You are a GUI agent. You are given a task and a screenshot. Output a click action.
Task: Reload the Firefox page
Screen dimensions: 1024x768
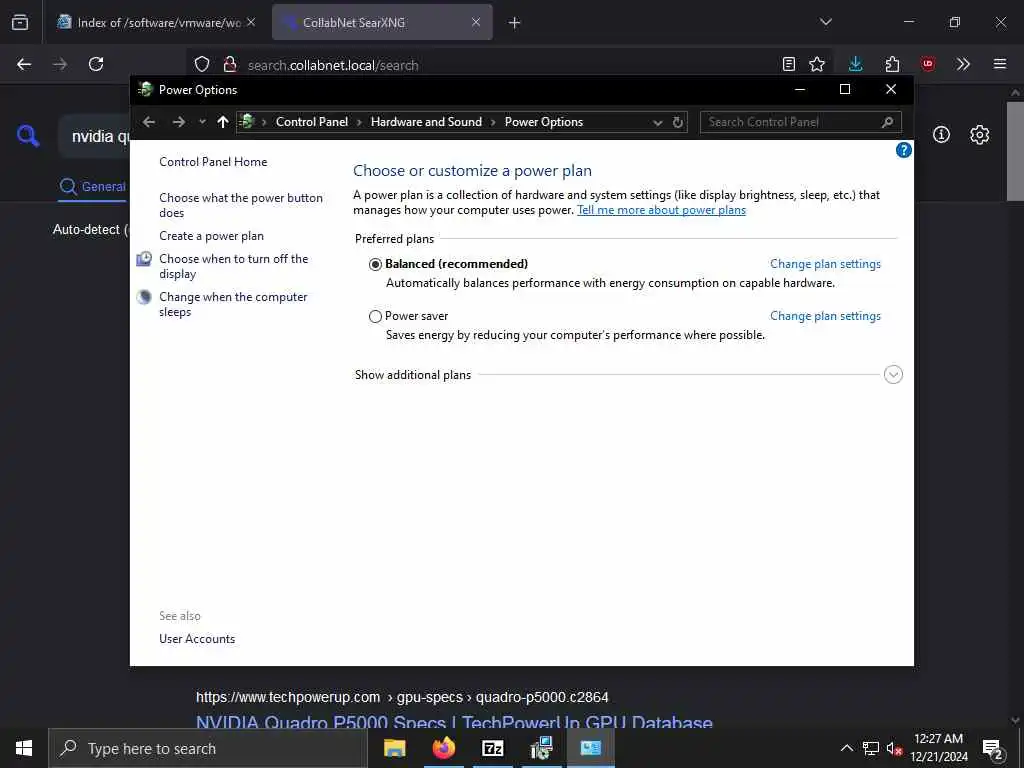click(x=96, y=64)
